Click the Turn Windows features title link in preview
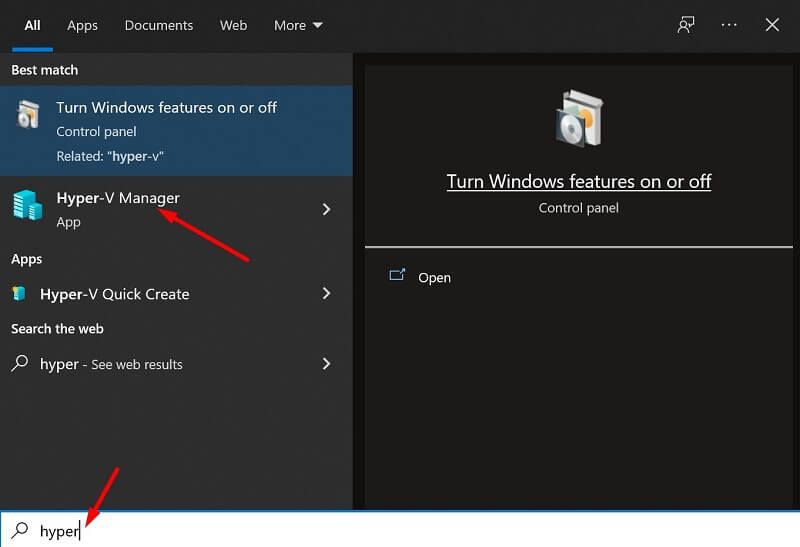 click(x=579, y=182)
